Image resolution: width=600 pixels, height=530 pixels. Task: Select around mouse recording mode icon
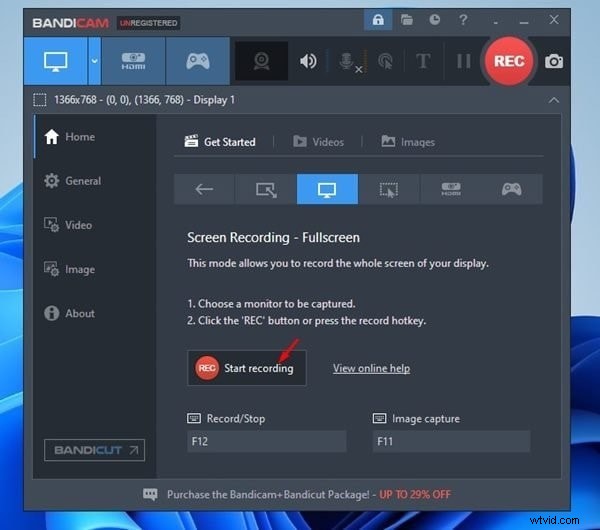pyautogui.click(x=389, y=189)
